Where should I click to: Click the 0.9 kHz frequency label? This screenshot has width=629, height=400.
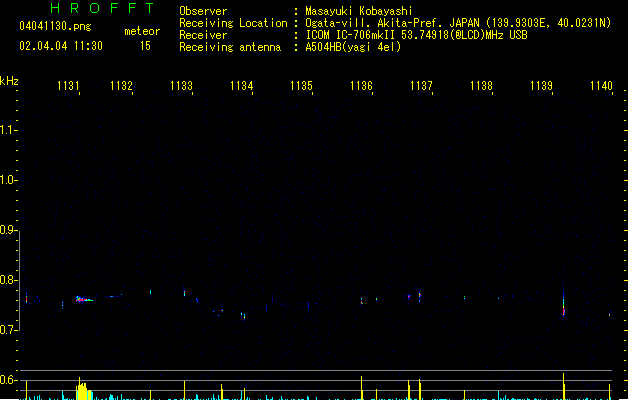click(8, 230)
